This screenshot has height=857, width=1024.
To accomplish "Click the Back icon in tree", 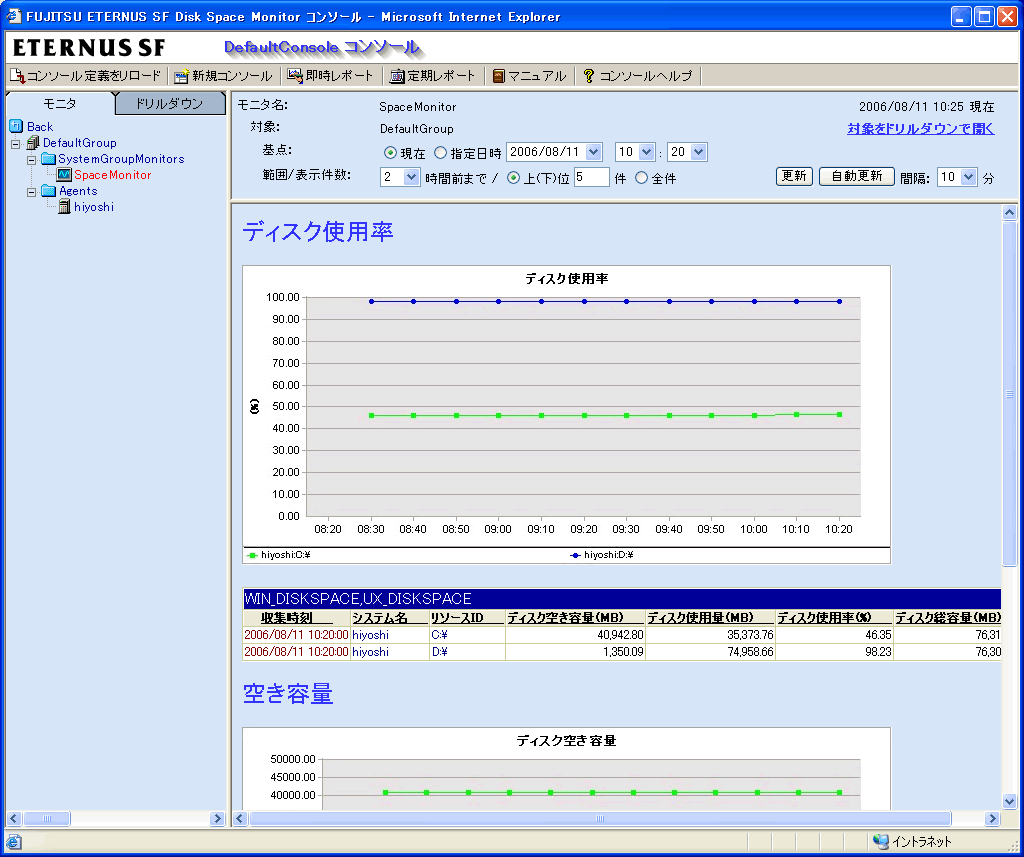I will tap(16, 127).
